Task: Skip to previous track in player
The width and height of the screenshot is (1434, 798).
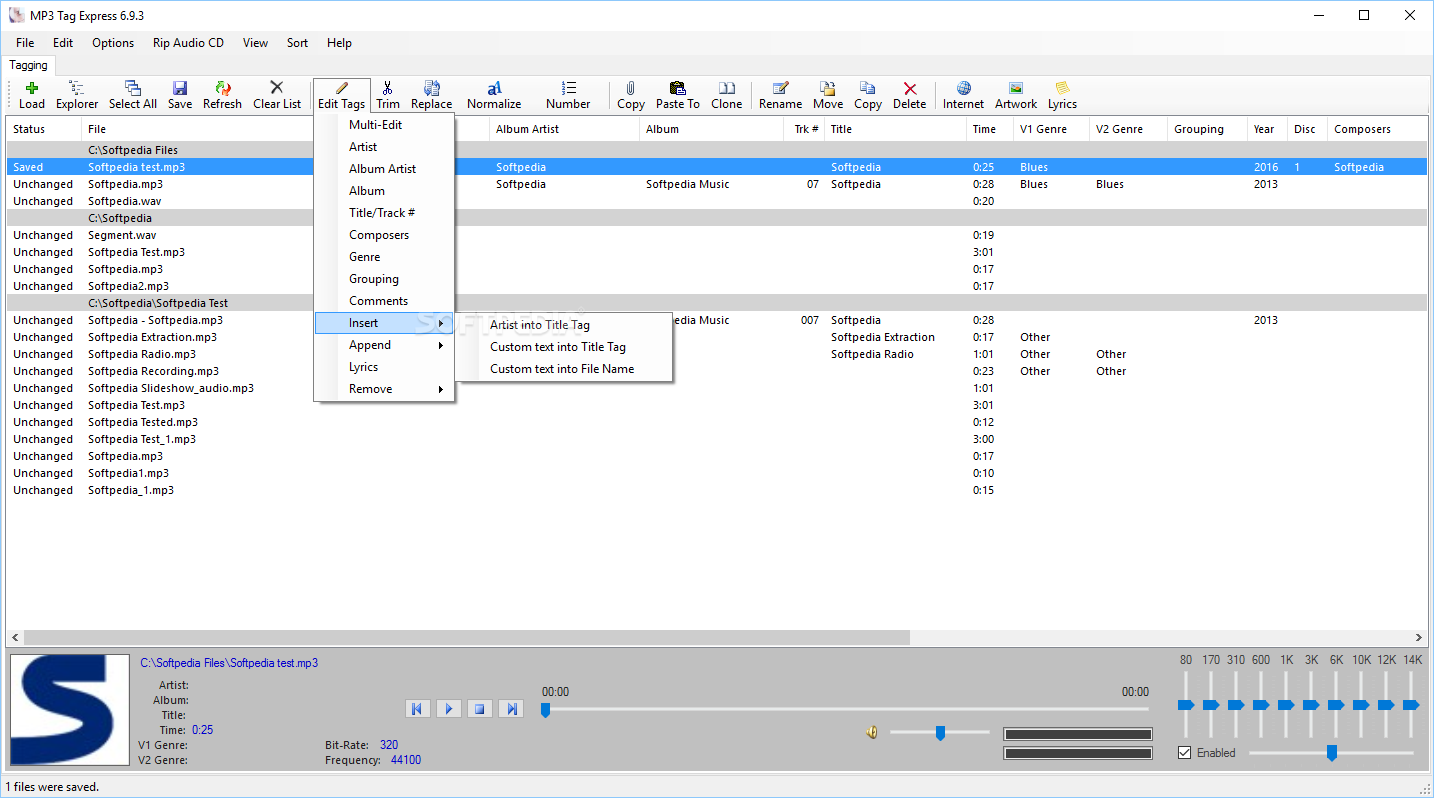Action: 417,708
